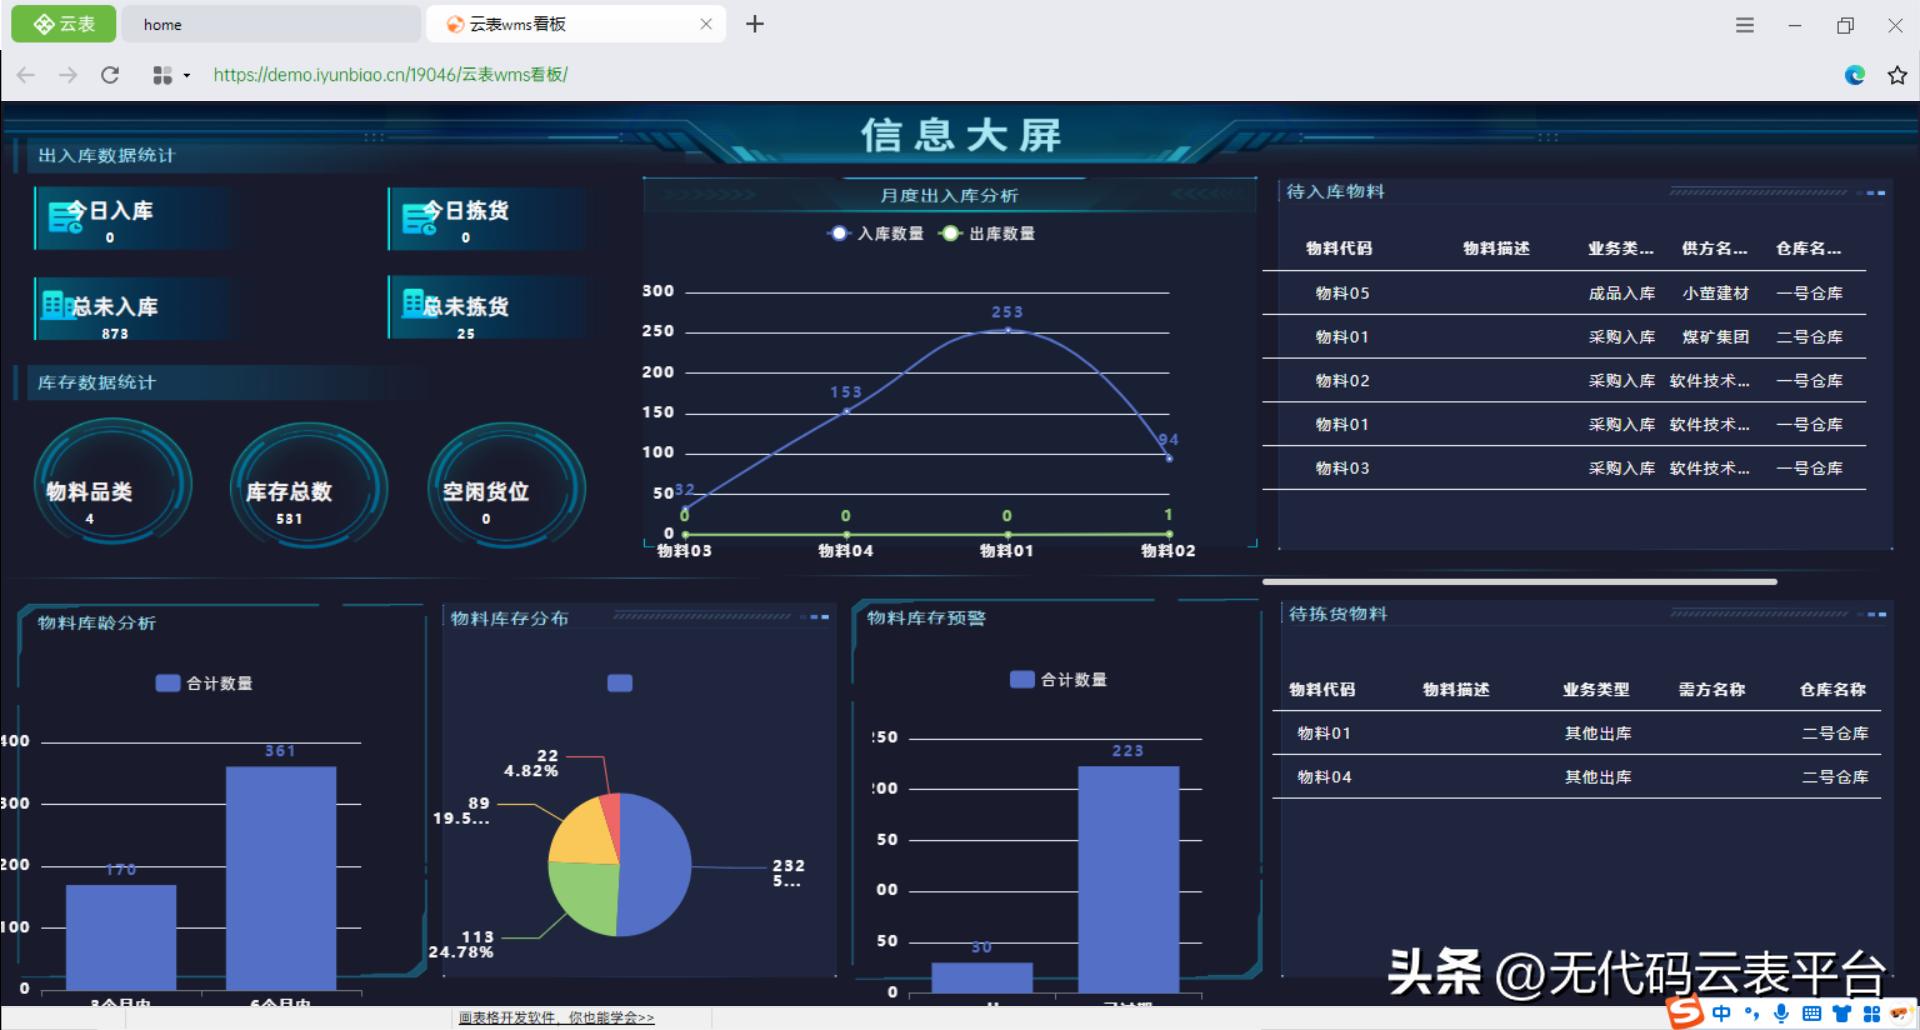The height and width of the screenshot is (1030, 1920).
Task: Click the blue 232 pie slice
Action: pyautogui.click(x=654, y=864)
